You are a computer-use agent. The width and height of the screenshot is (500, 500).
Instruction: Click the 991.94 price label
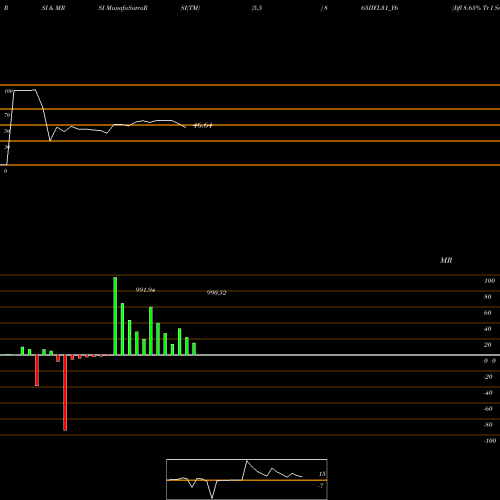(145, 290)
